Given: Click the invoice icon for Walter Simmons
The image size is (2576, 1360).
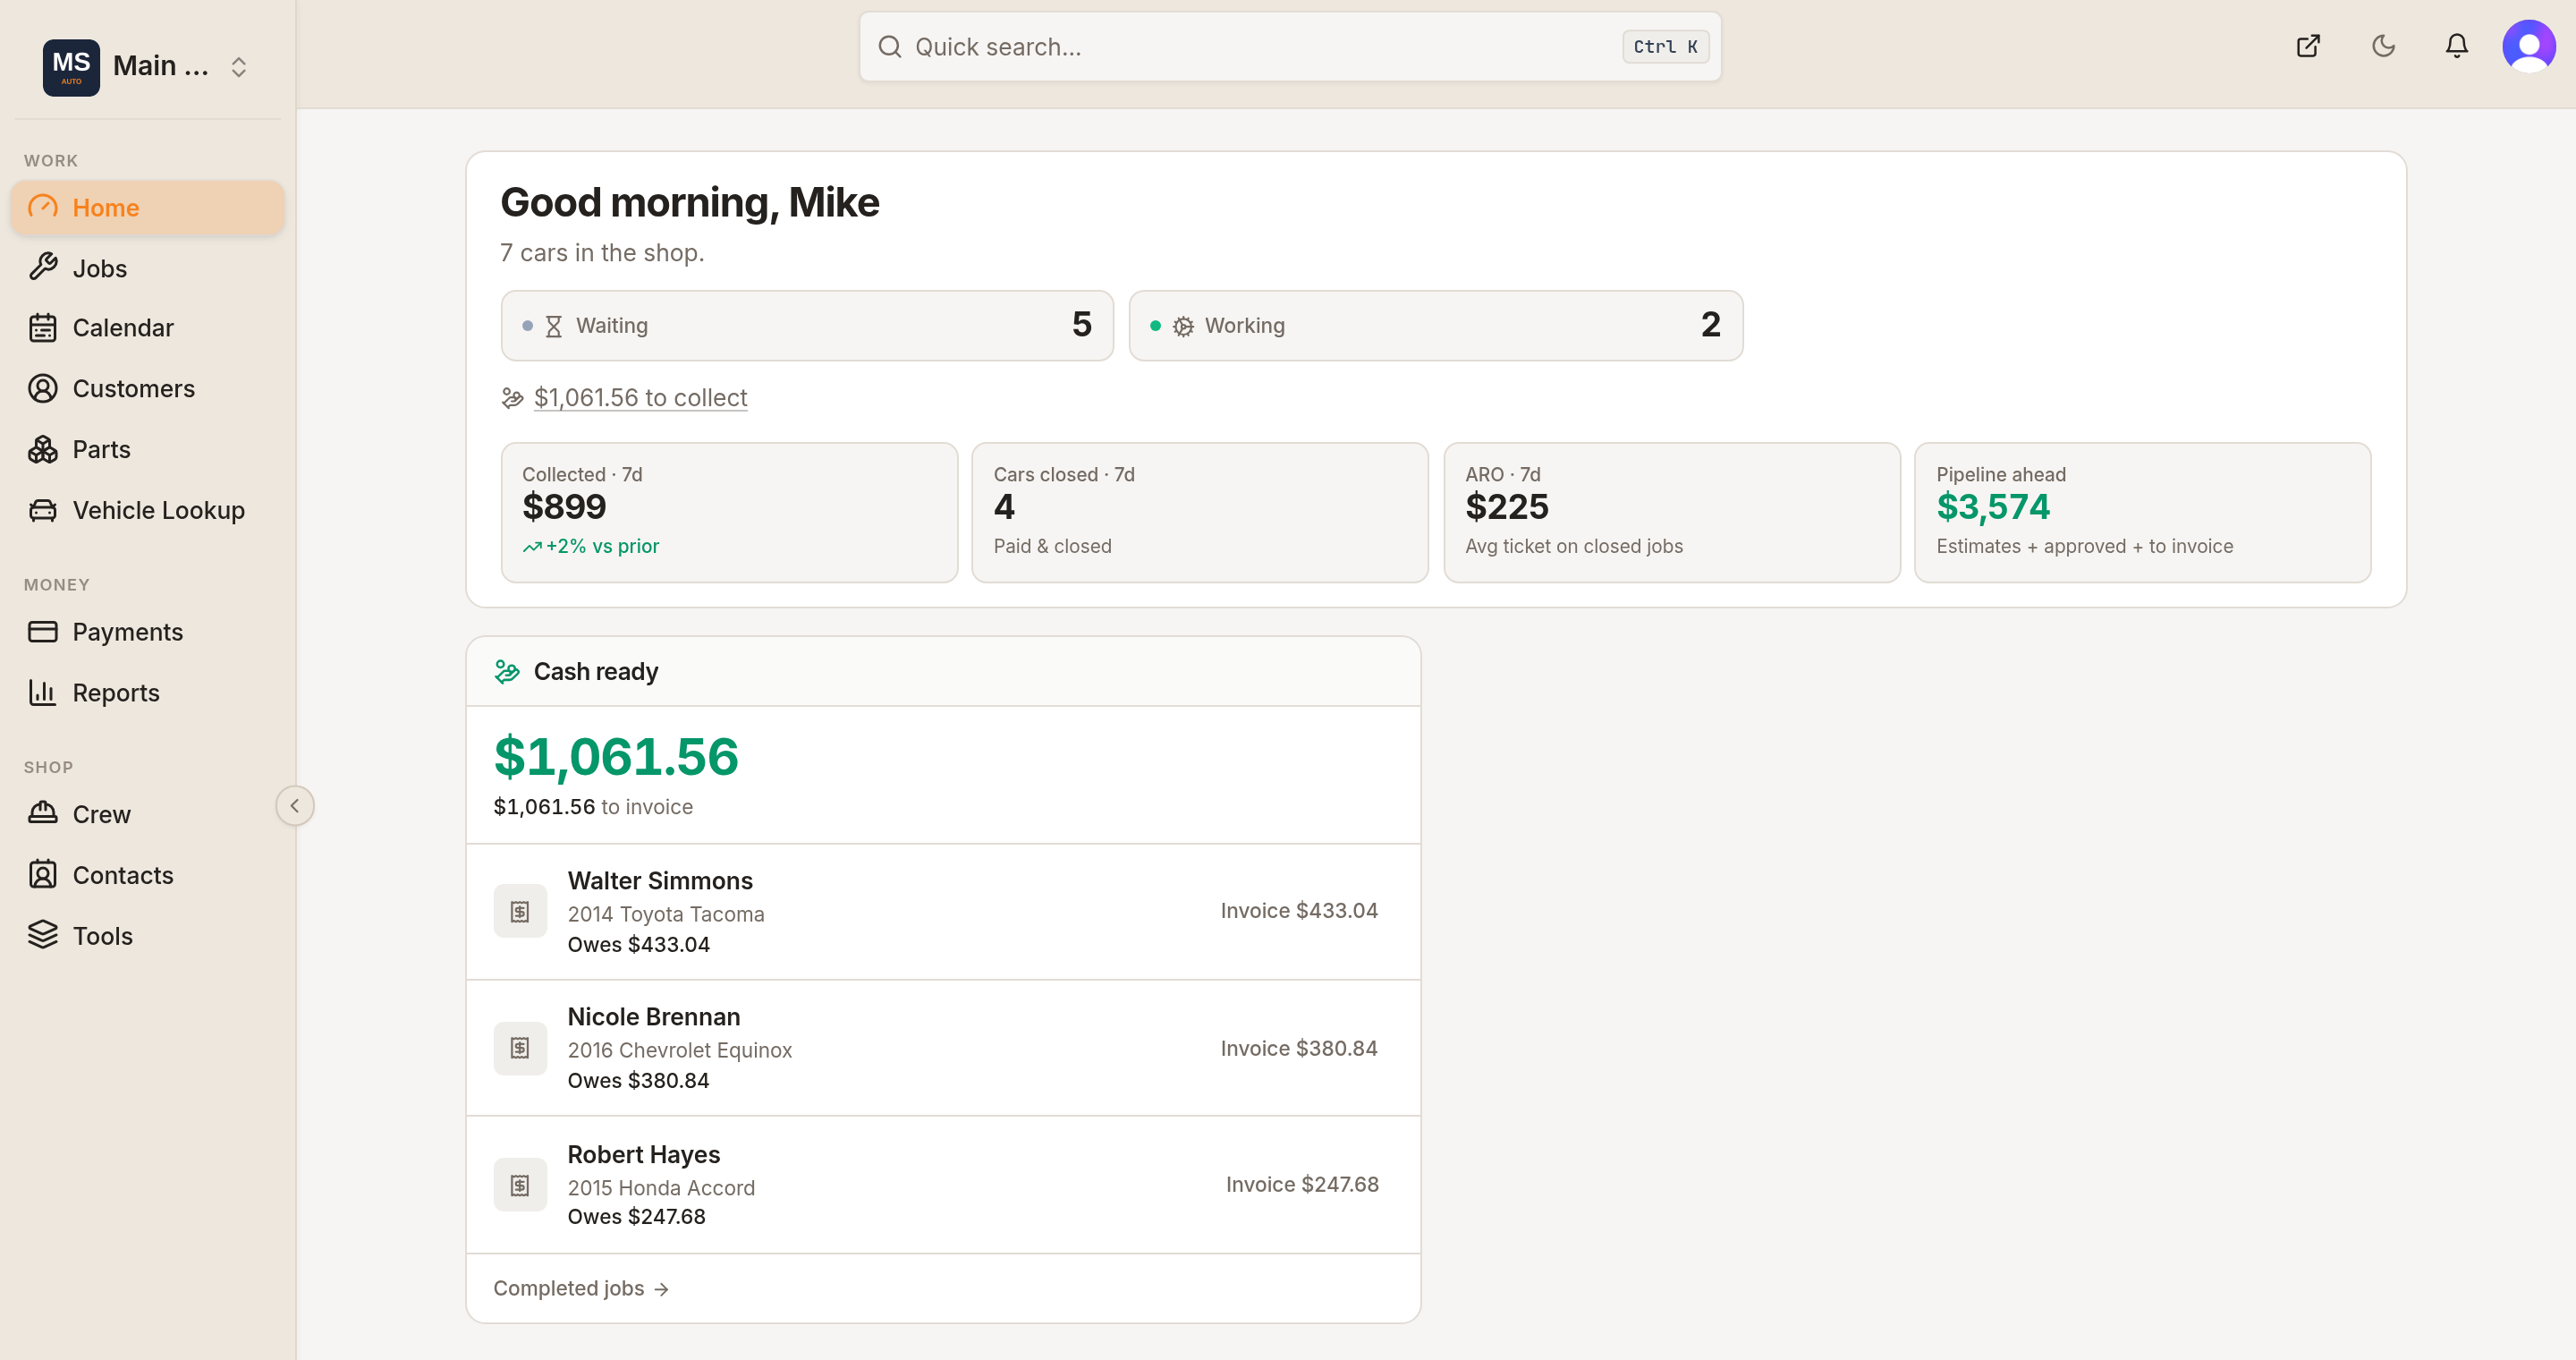Looking at the screenshot, I should 520,911.
